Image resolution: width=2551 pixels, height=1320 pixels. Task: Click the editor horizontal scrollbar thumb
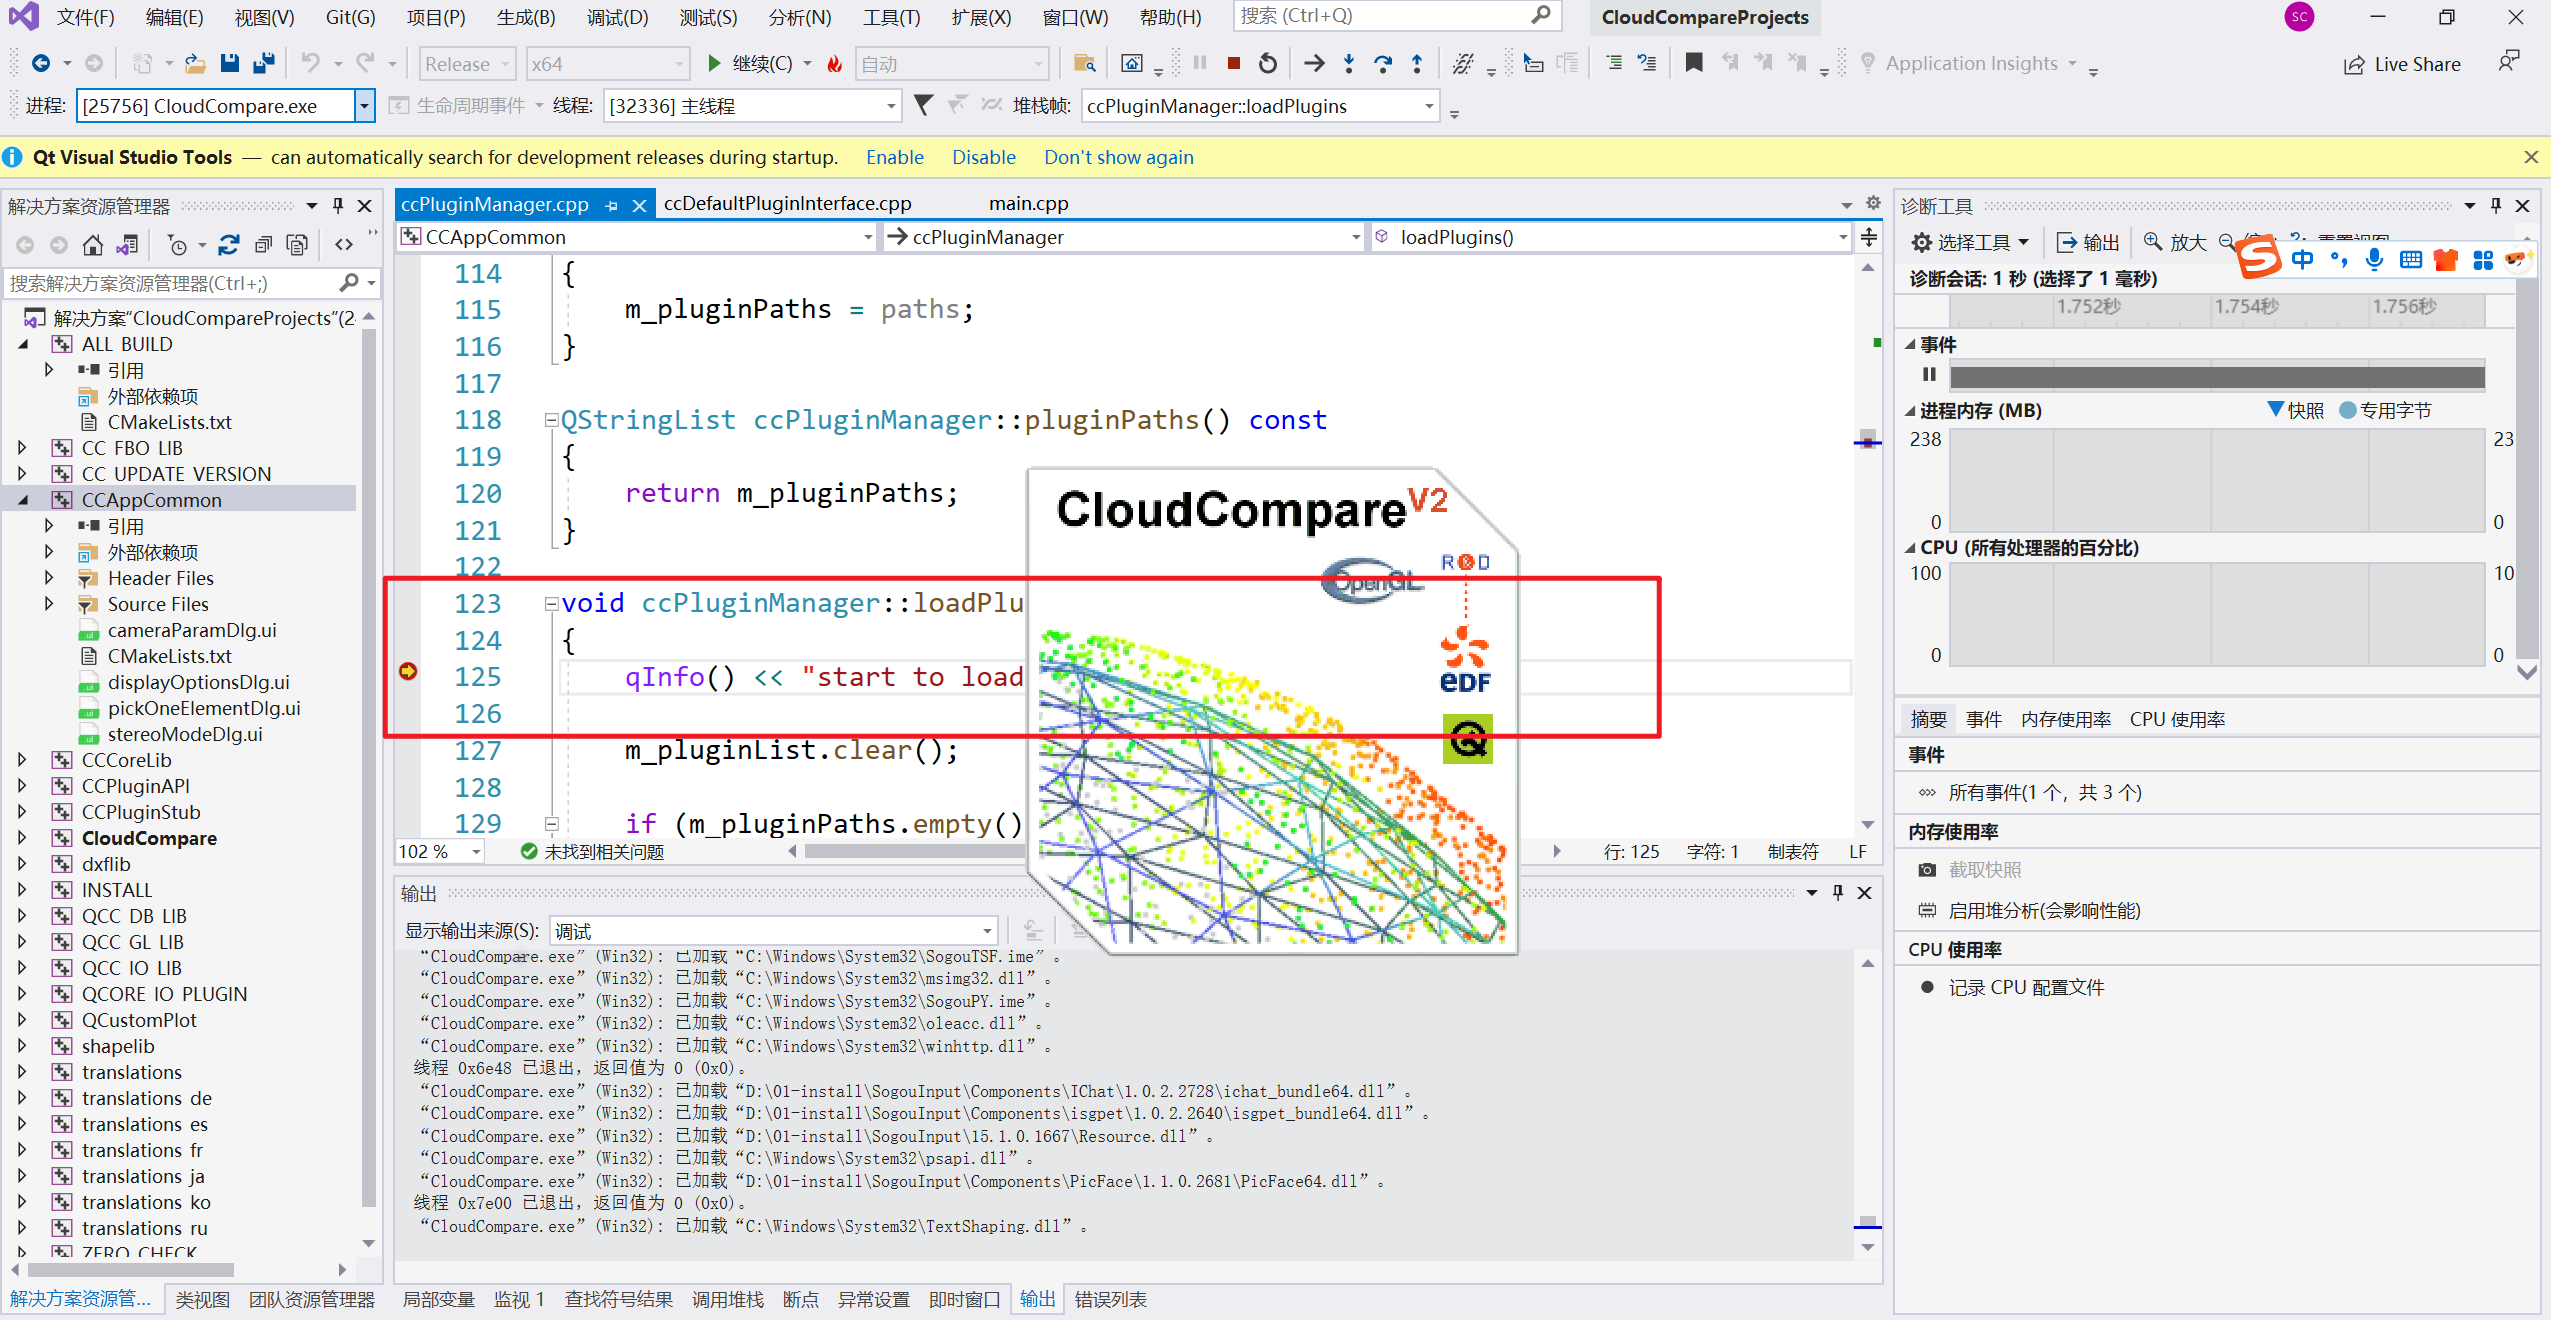click(915, 851)
